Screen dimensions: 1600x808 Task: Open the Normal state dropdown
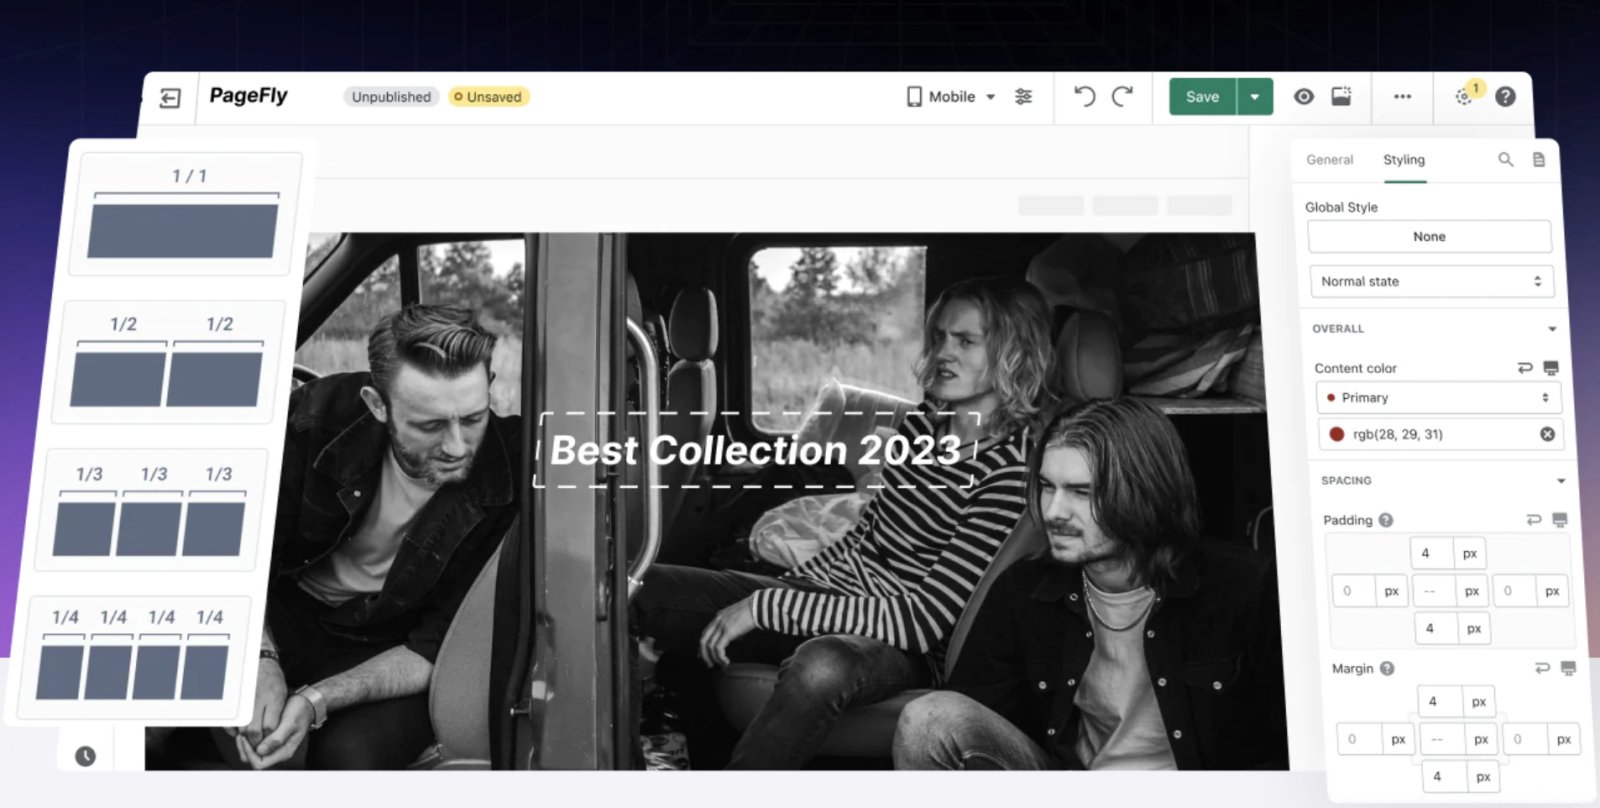(x=1431, y=282)
